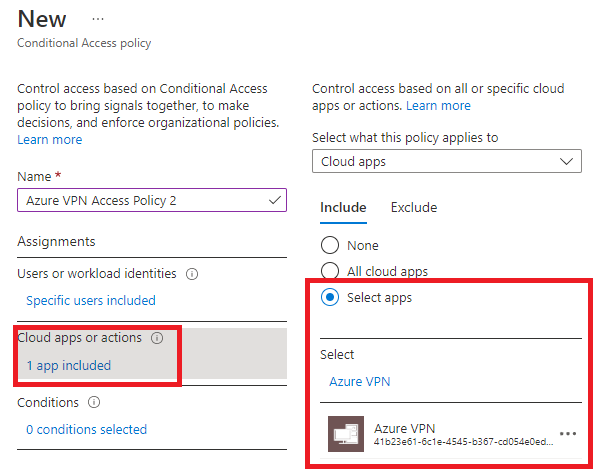Click the Azure VPN link under Select
Viewport: 605px width, 472px height.
pyautogui.click(x=360, y=382)
